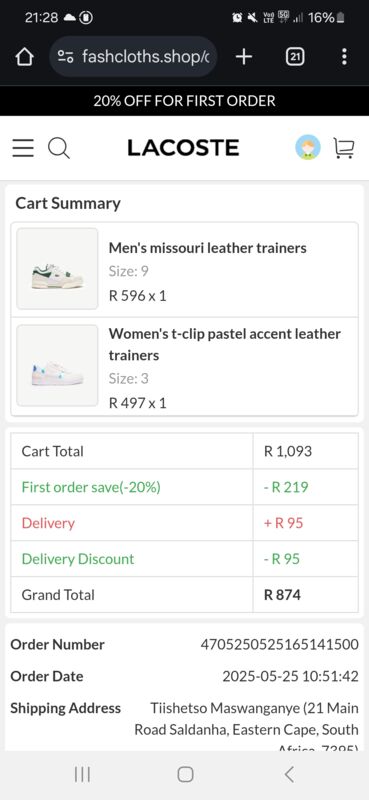The image size is (369, 800).
Task: Tap the LACOSTE logo
Action: 183,148
